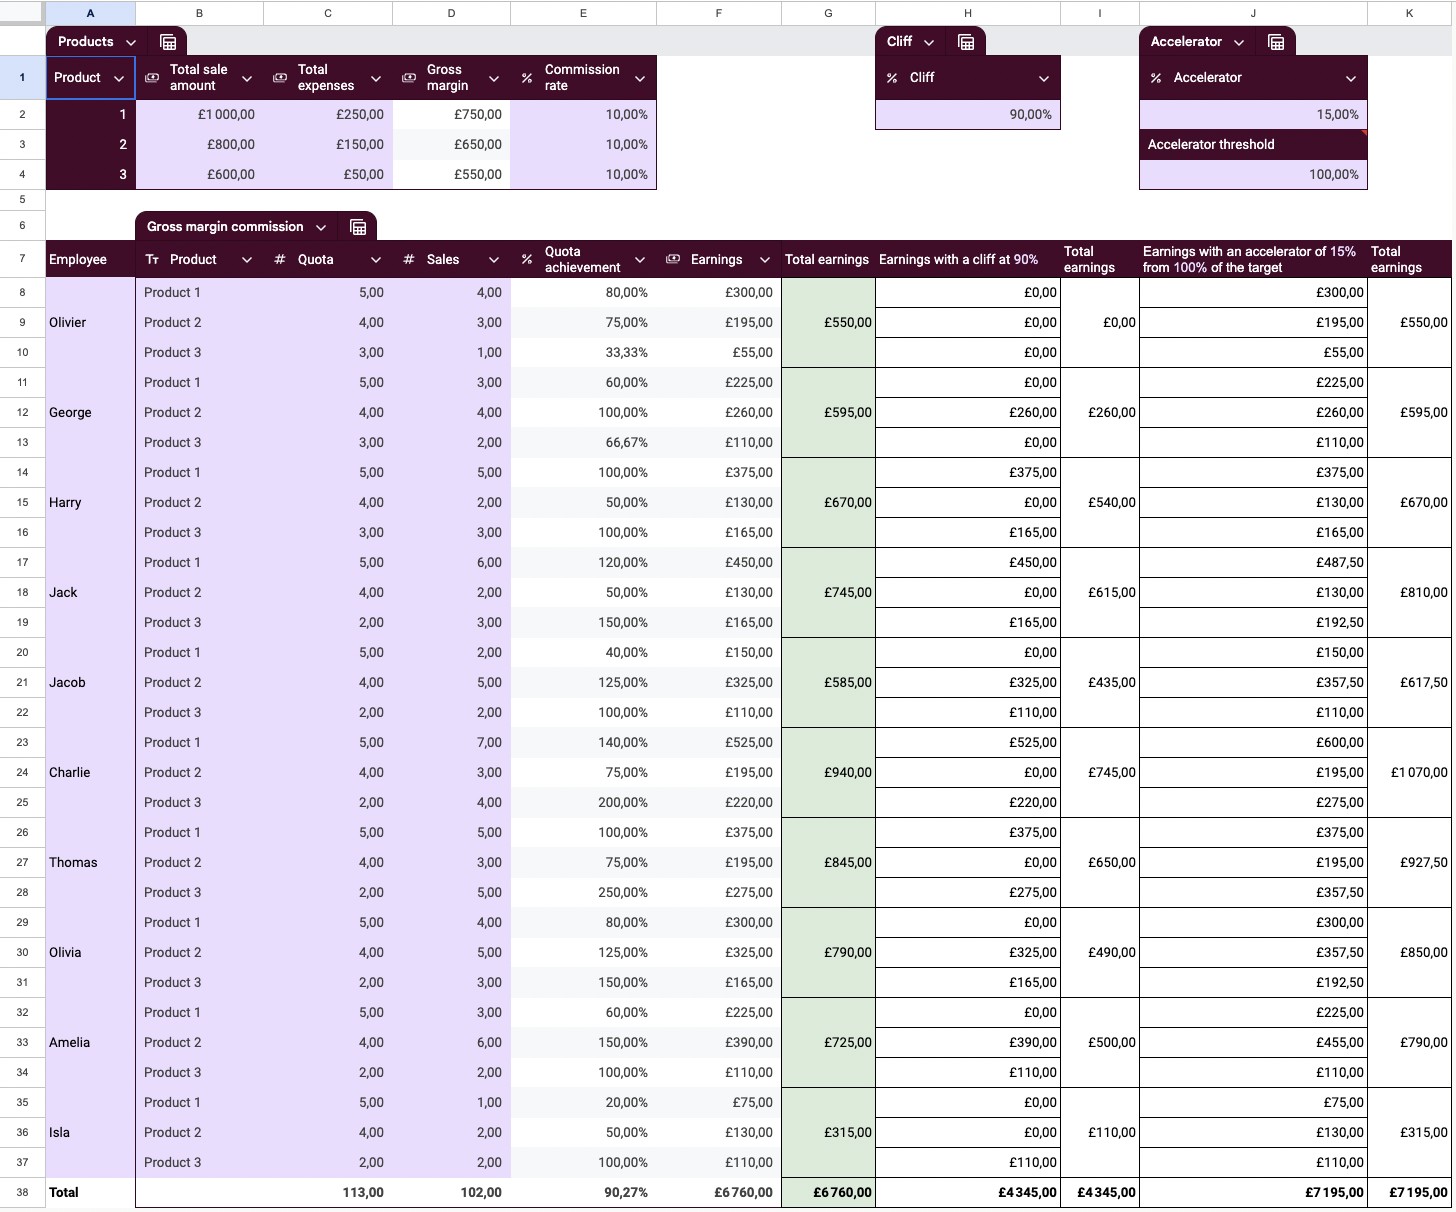Open the Accelerator table view icon

tap(1276, 42)
